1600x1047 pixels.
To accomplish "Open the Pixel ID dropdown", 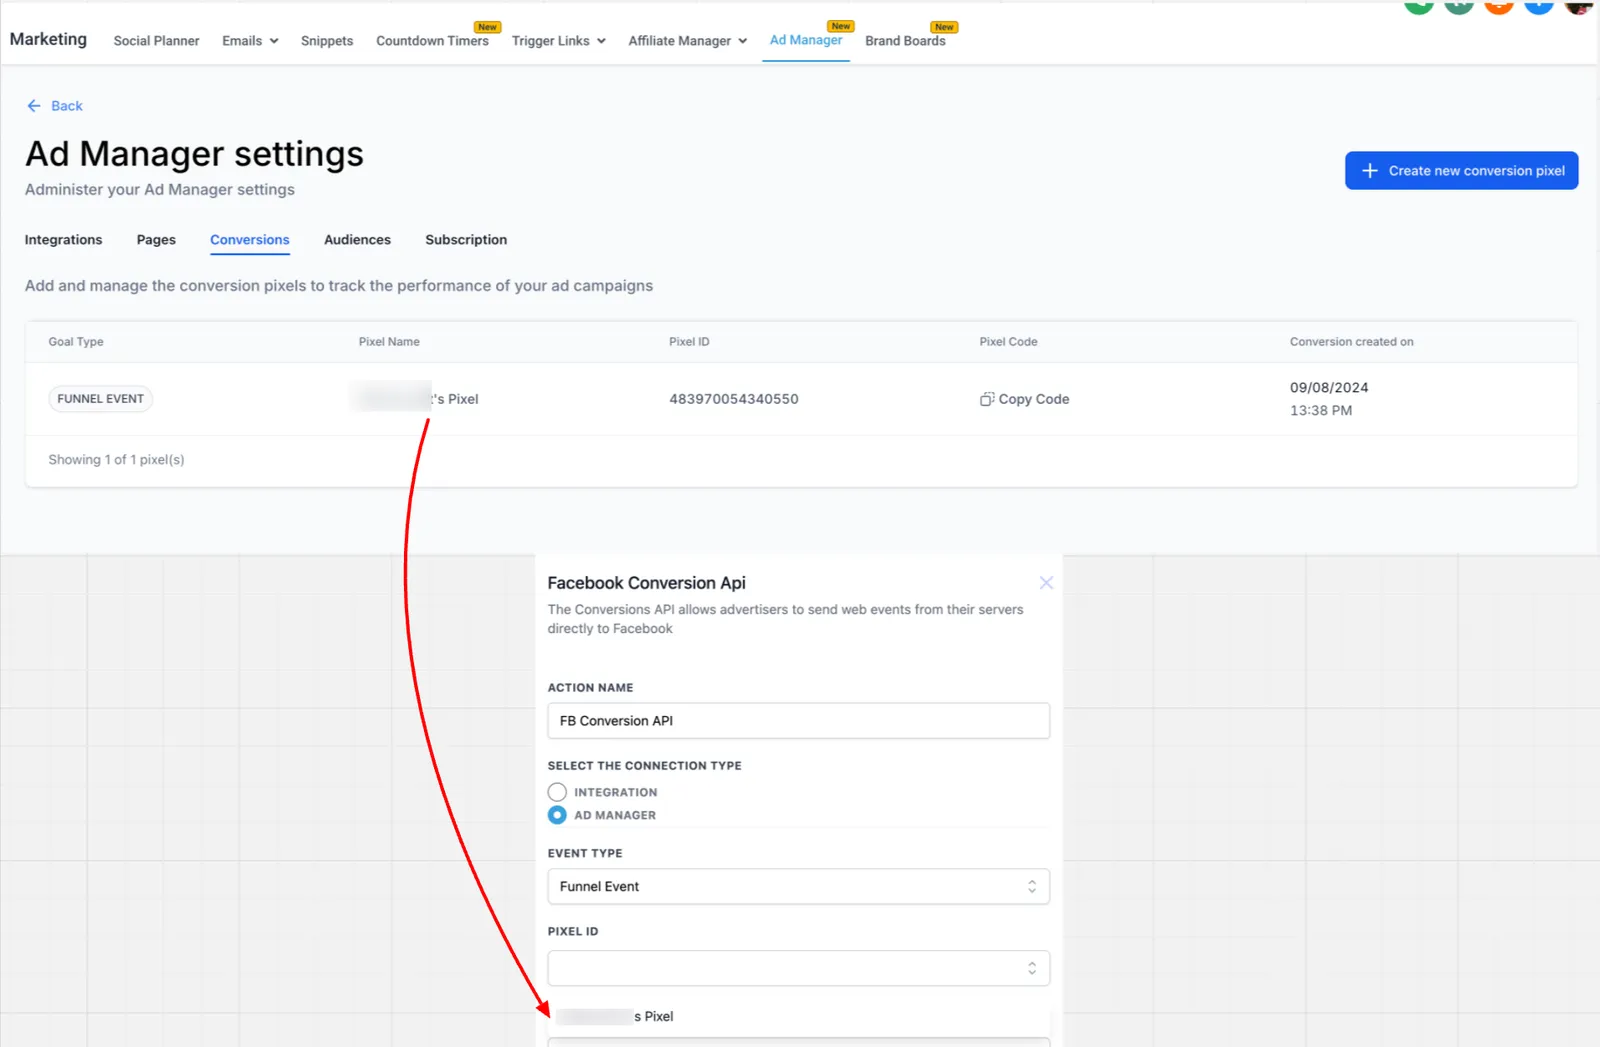I will [798, 968].
